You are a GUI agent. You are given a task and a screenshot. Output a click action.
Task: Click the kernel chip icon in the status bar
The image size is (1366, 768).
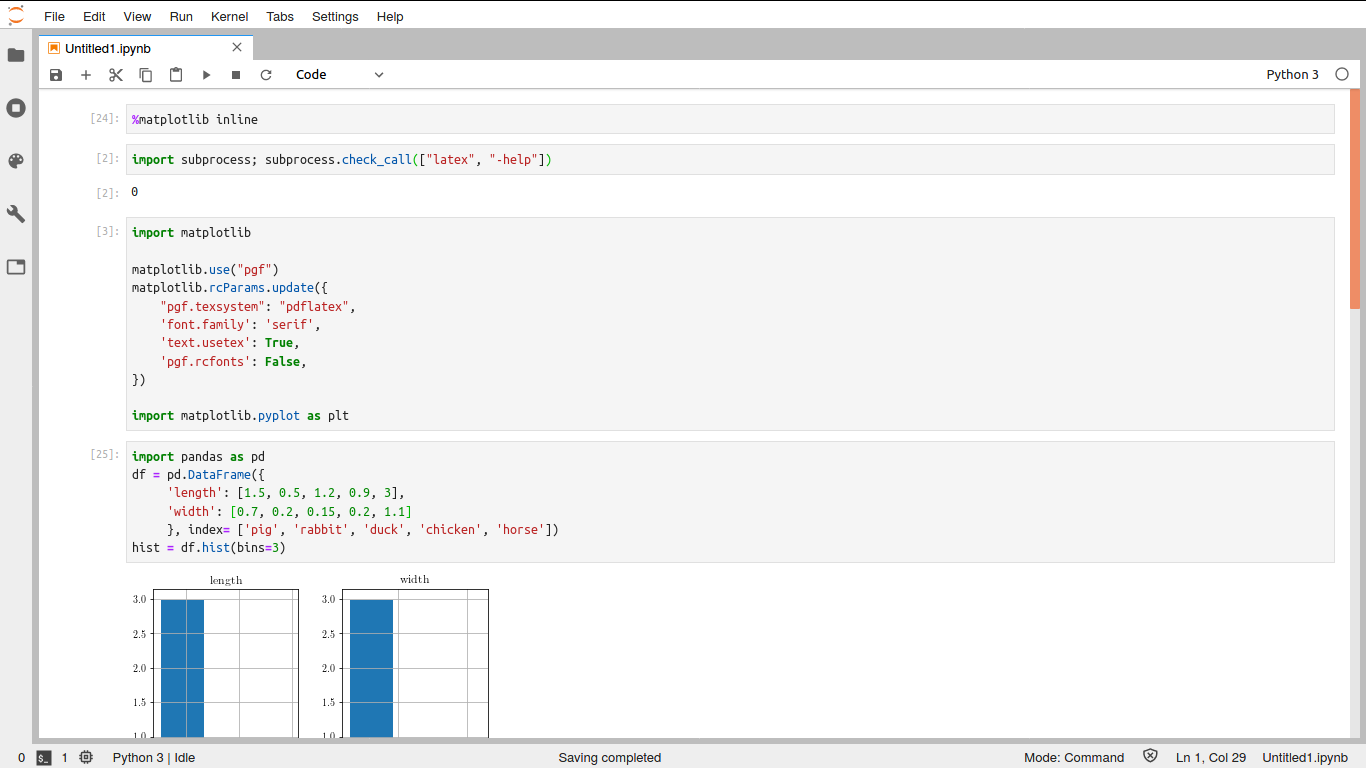pos(86,758)
